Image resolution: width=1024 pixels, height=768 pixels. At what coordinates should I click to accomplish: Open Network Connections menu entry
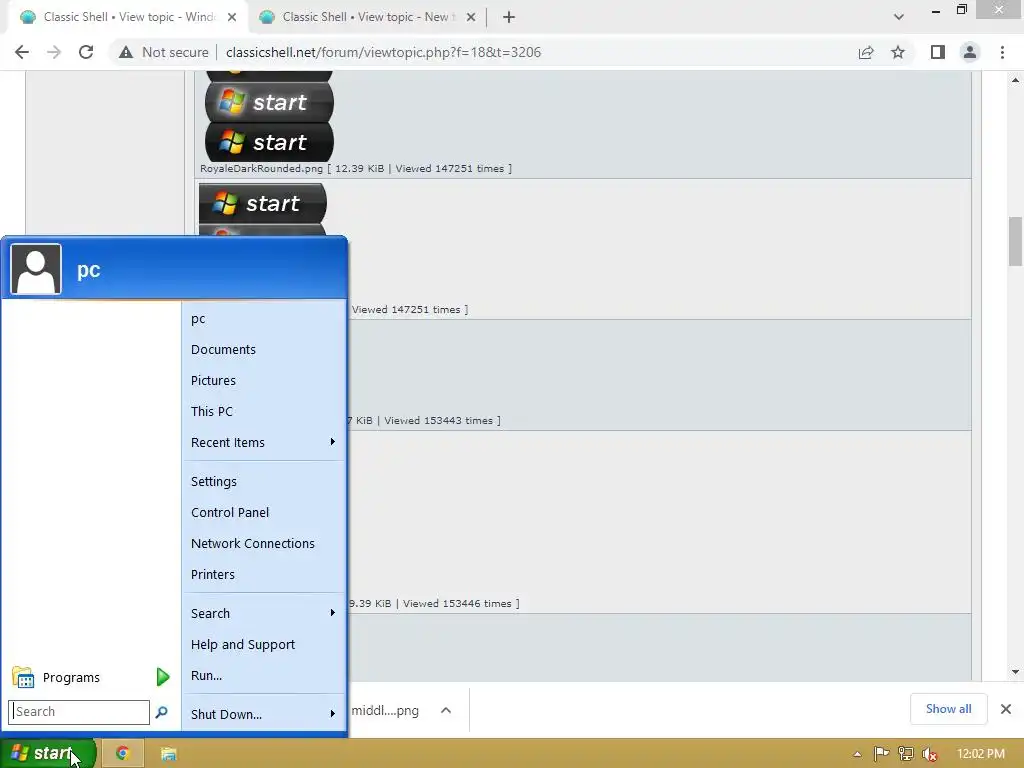coord(263,543)
